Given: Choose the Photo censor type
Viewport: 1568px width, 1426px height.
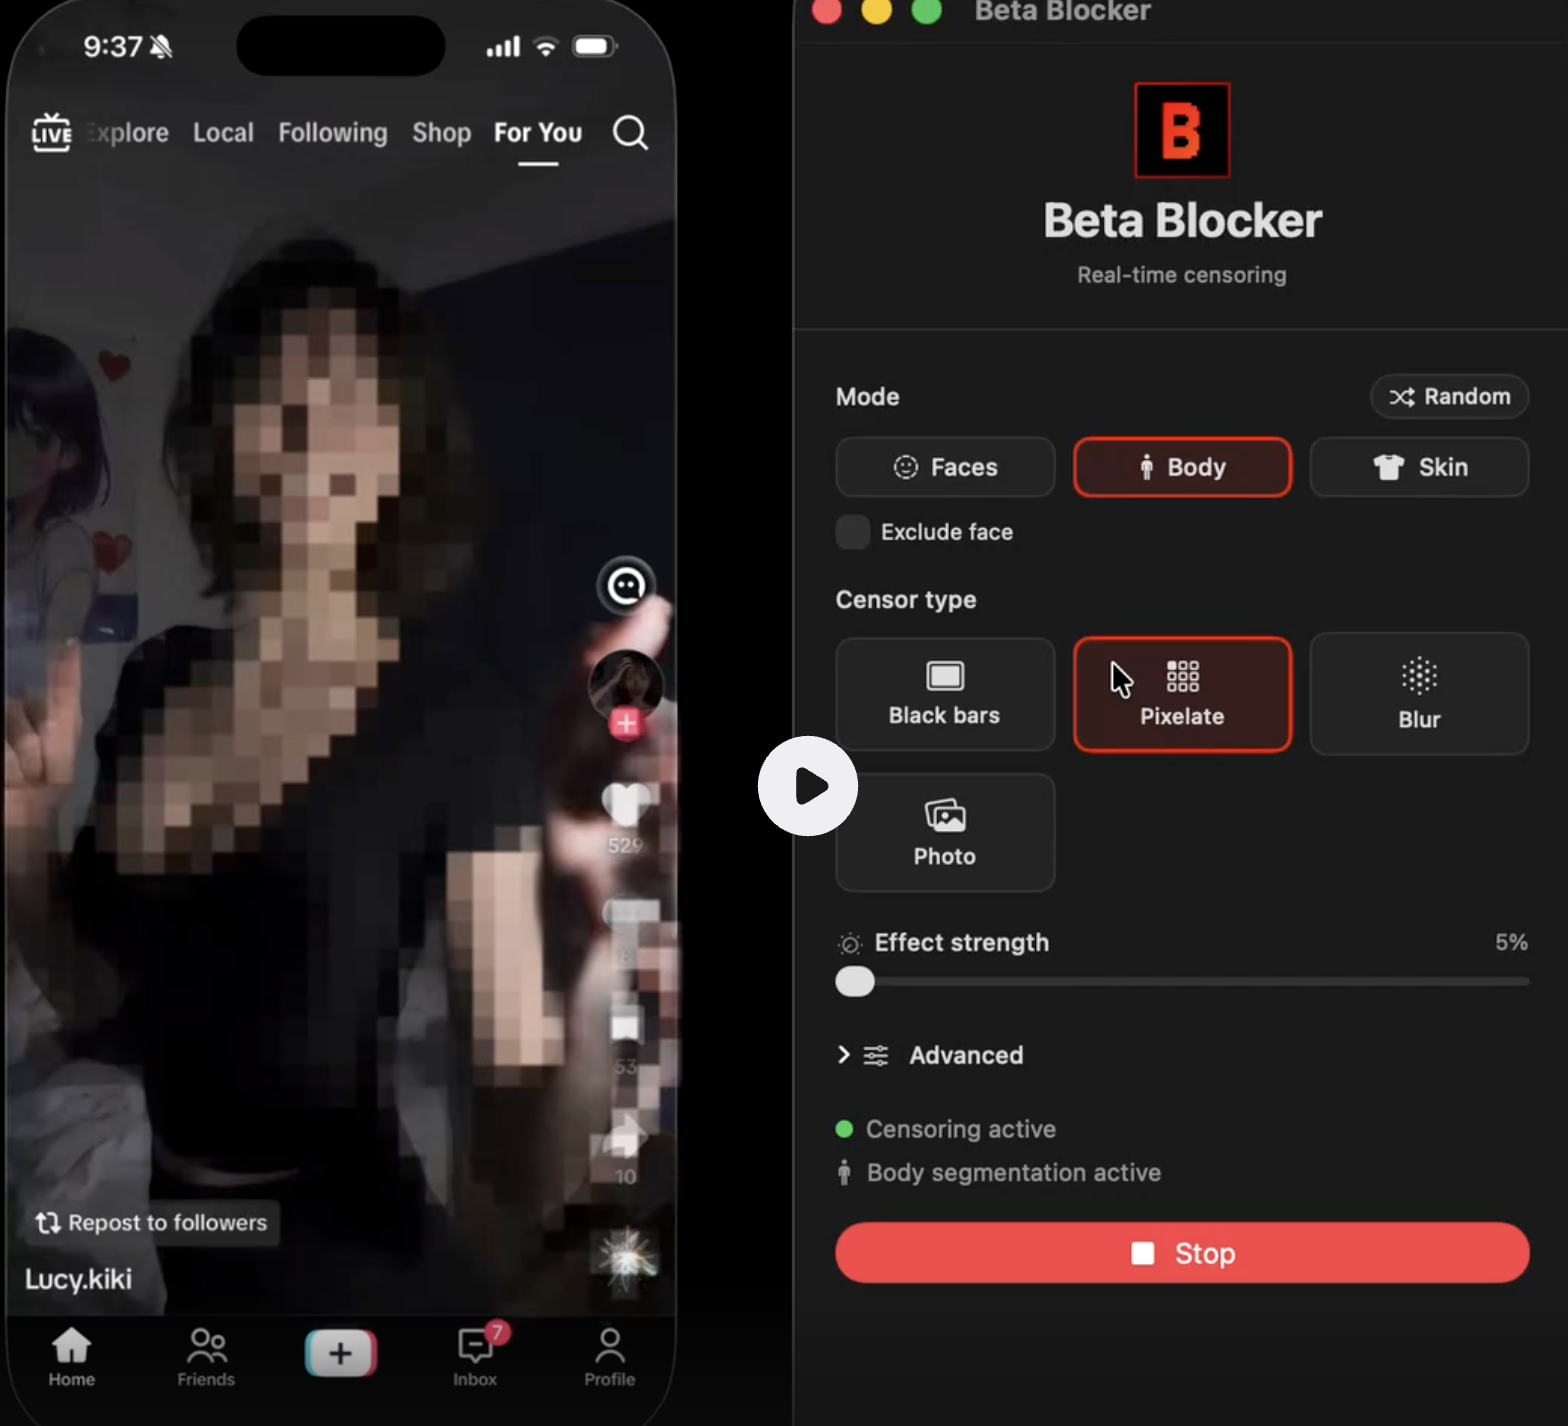Looking at the screenshot, I should (x=945, y=832).
